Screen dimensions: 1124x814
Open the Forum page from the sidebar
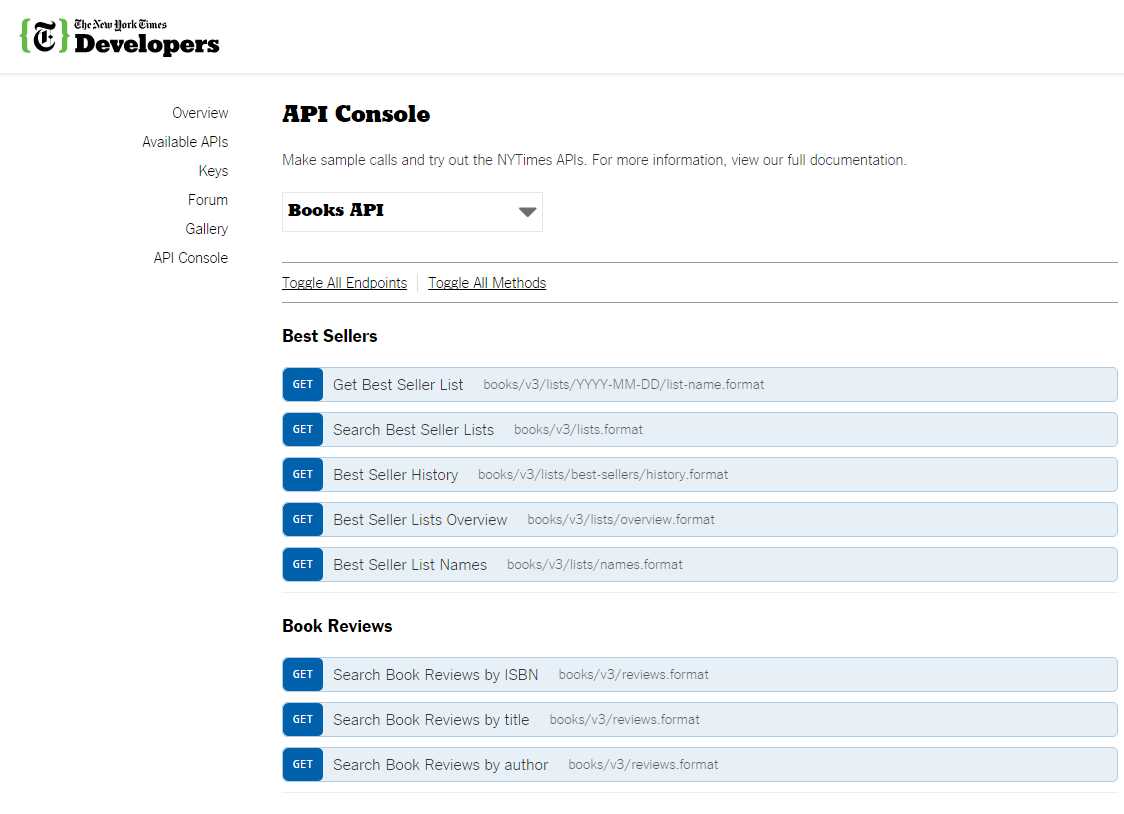point(208,199)
